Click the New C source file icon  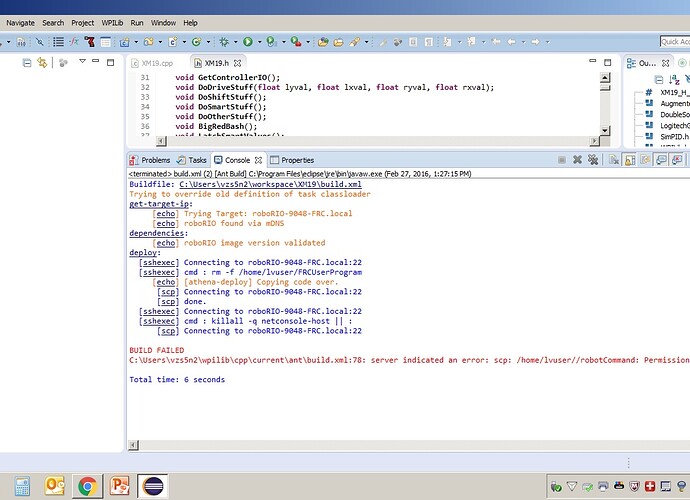tap(173, 42)
